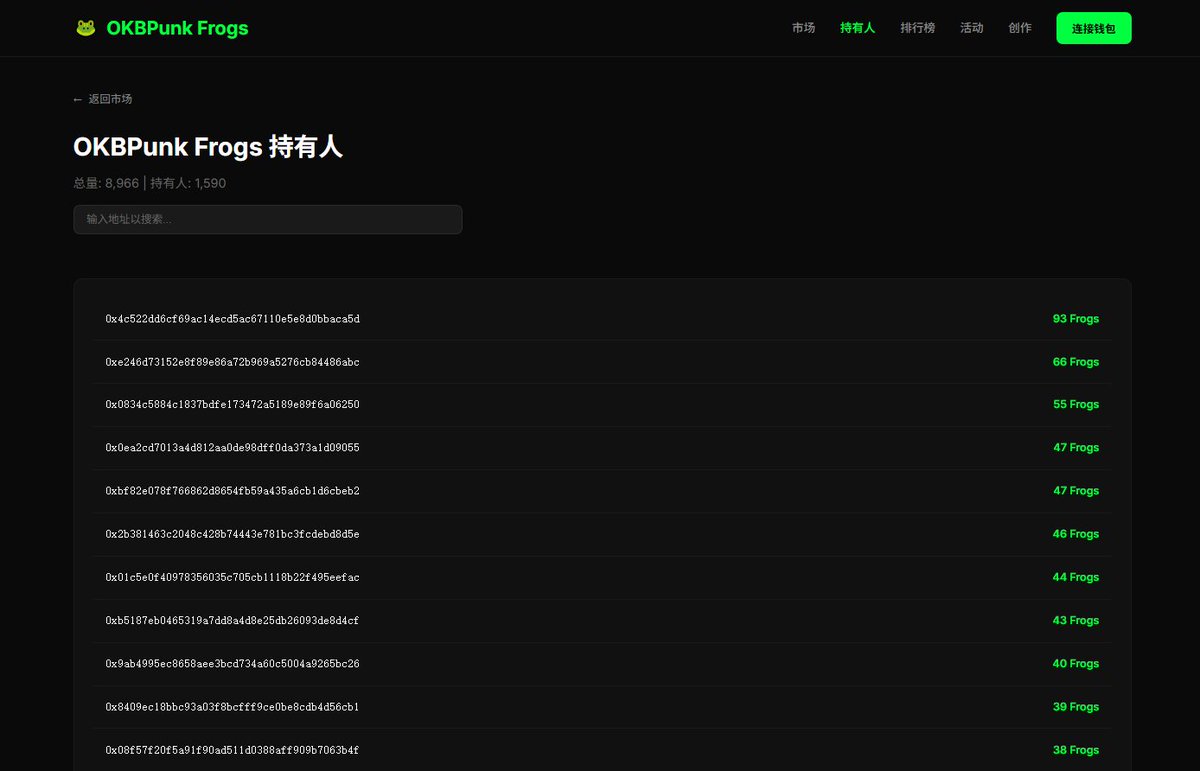This screenshot has height=771, width=1200.
Task: Select address 0x08f57f20f5a91f90ad511d0388aff909b7063b4f
Action: (232, 750)
